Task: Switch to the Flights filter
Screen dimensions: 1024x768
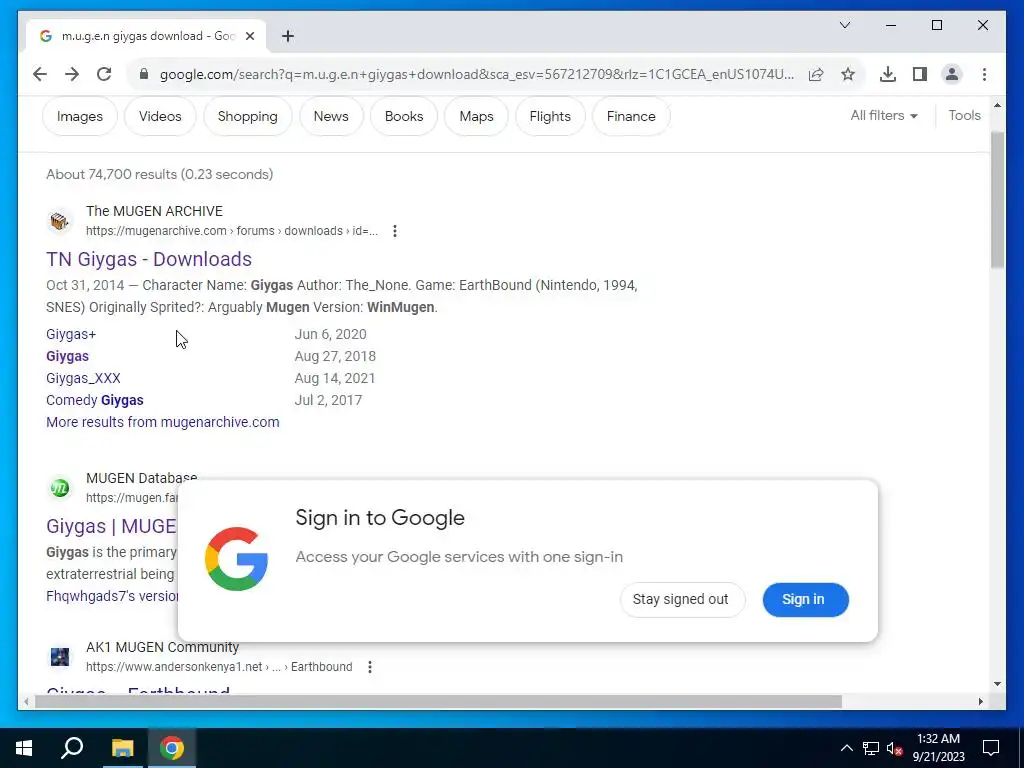Action: point(550,116)
